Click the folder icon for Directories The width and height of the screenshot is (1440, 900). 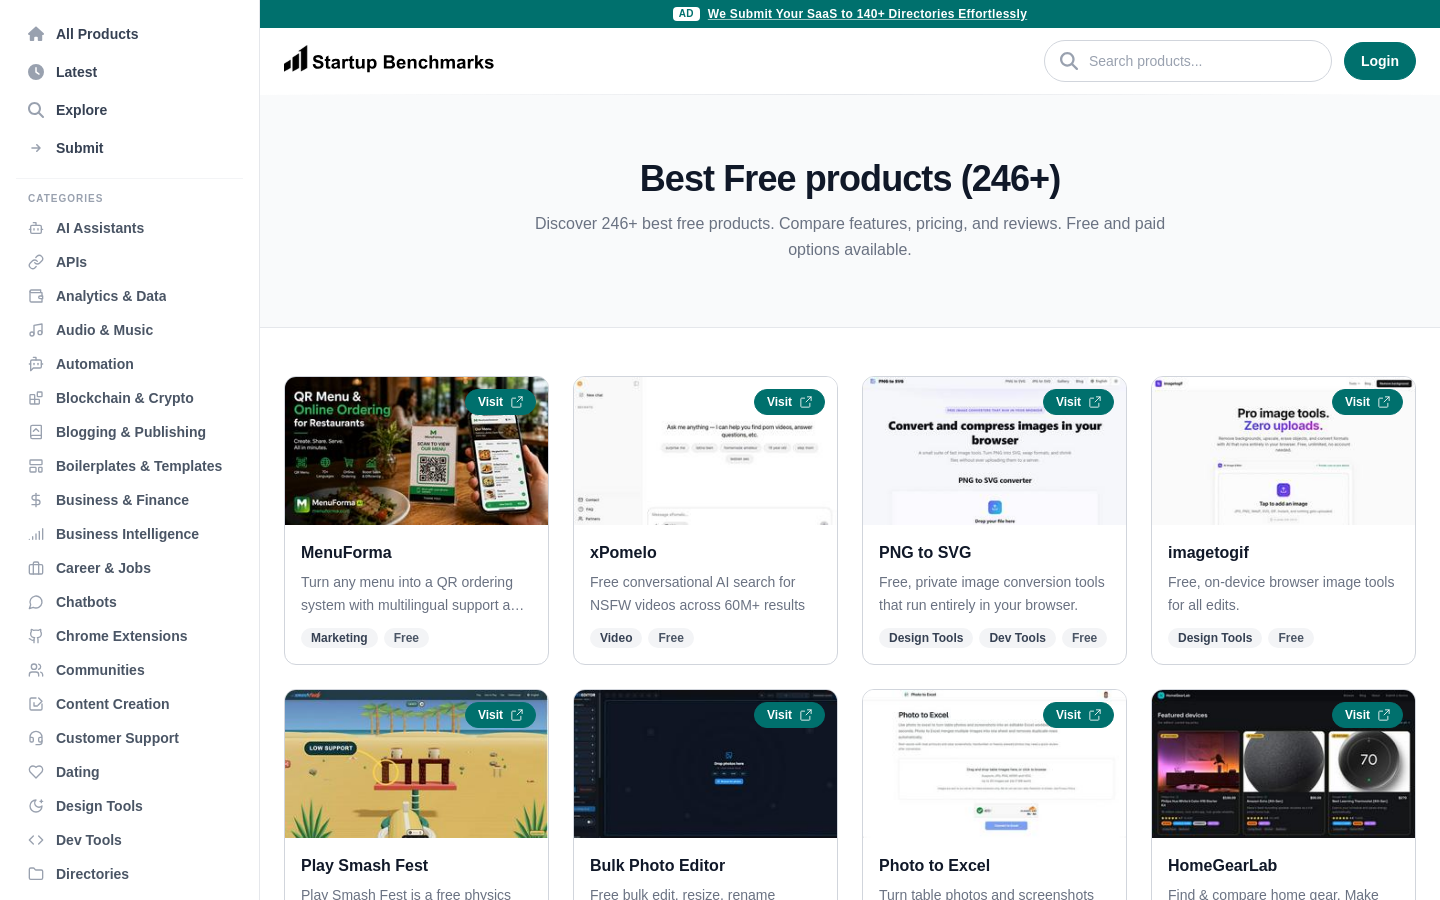pyautogui.click(x=36, y=874)
